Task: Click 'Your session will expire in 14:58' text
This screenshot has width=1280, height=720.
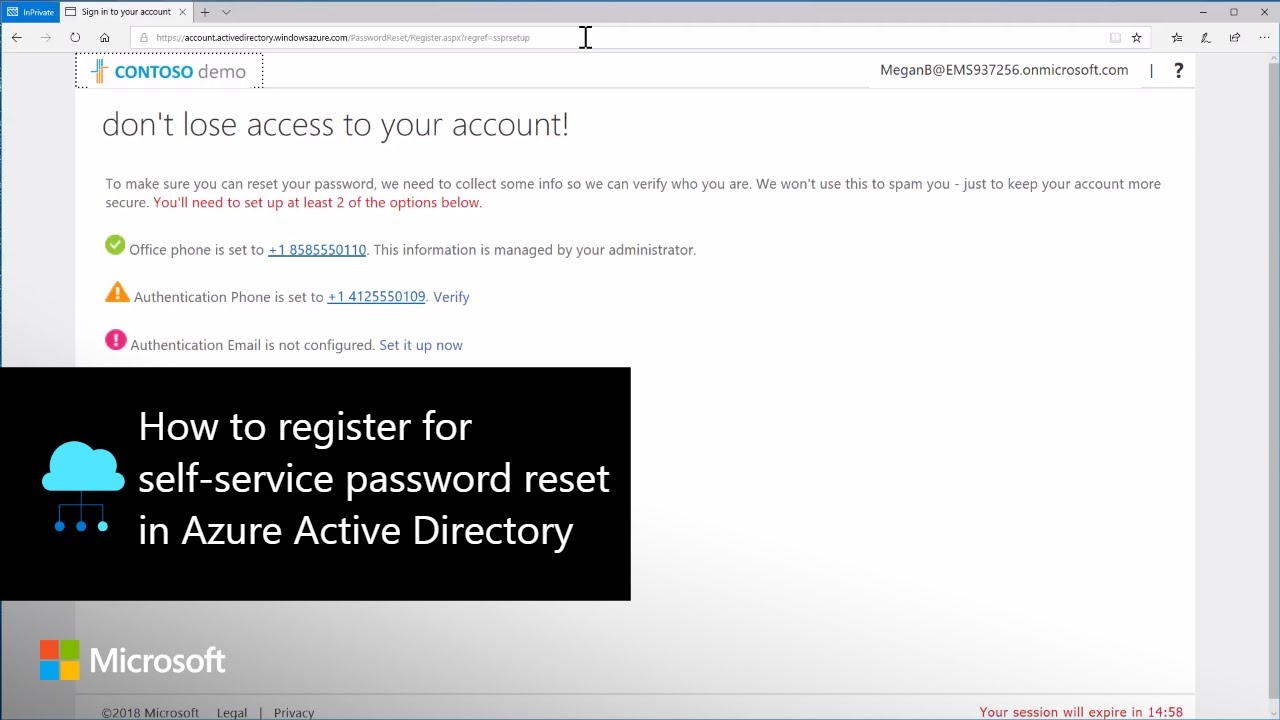Action: [1081, 712]
